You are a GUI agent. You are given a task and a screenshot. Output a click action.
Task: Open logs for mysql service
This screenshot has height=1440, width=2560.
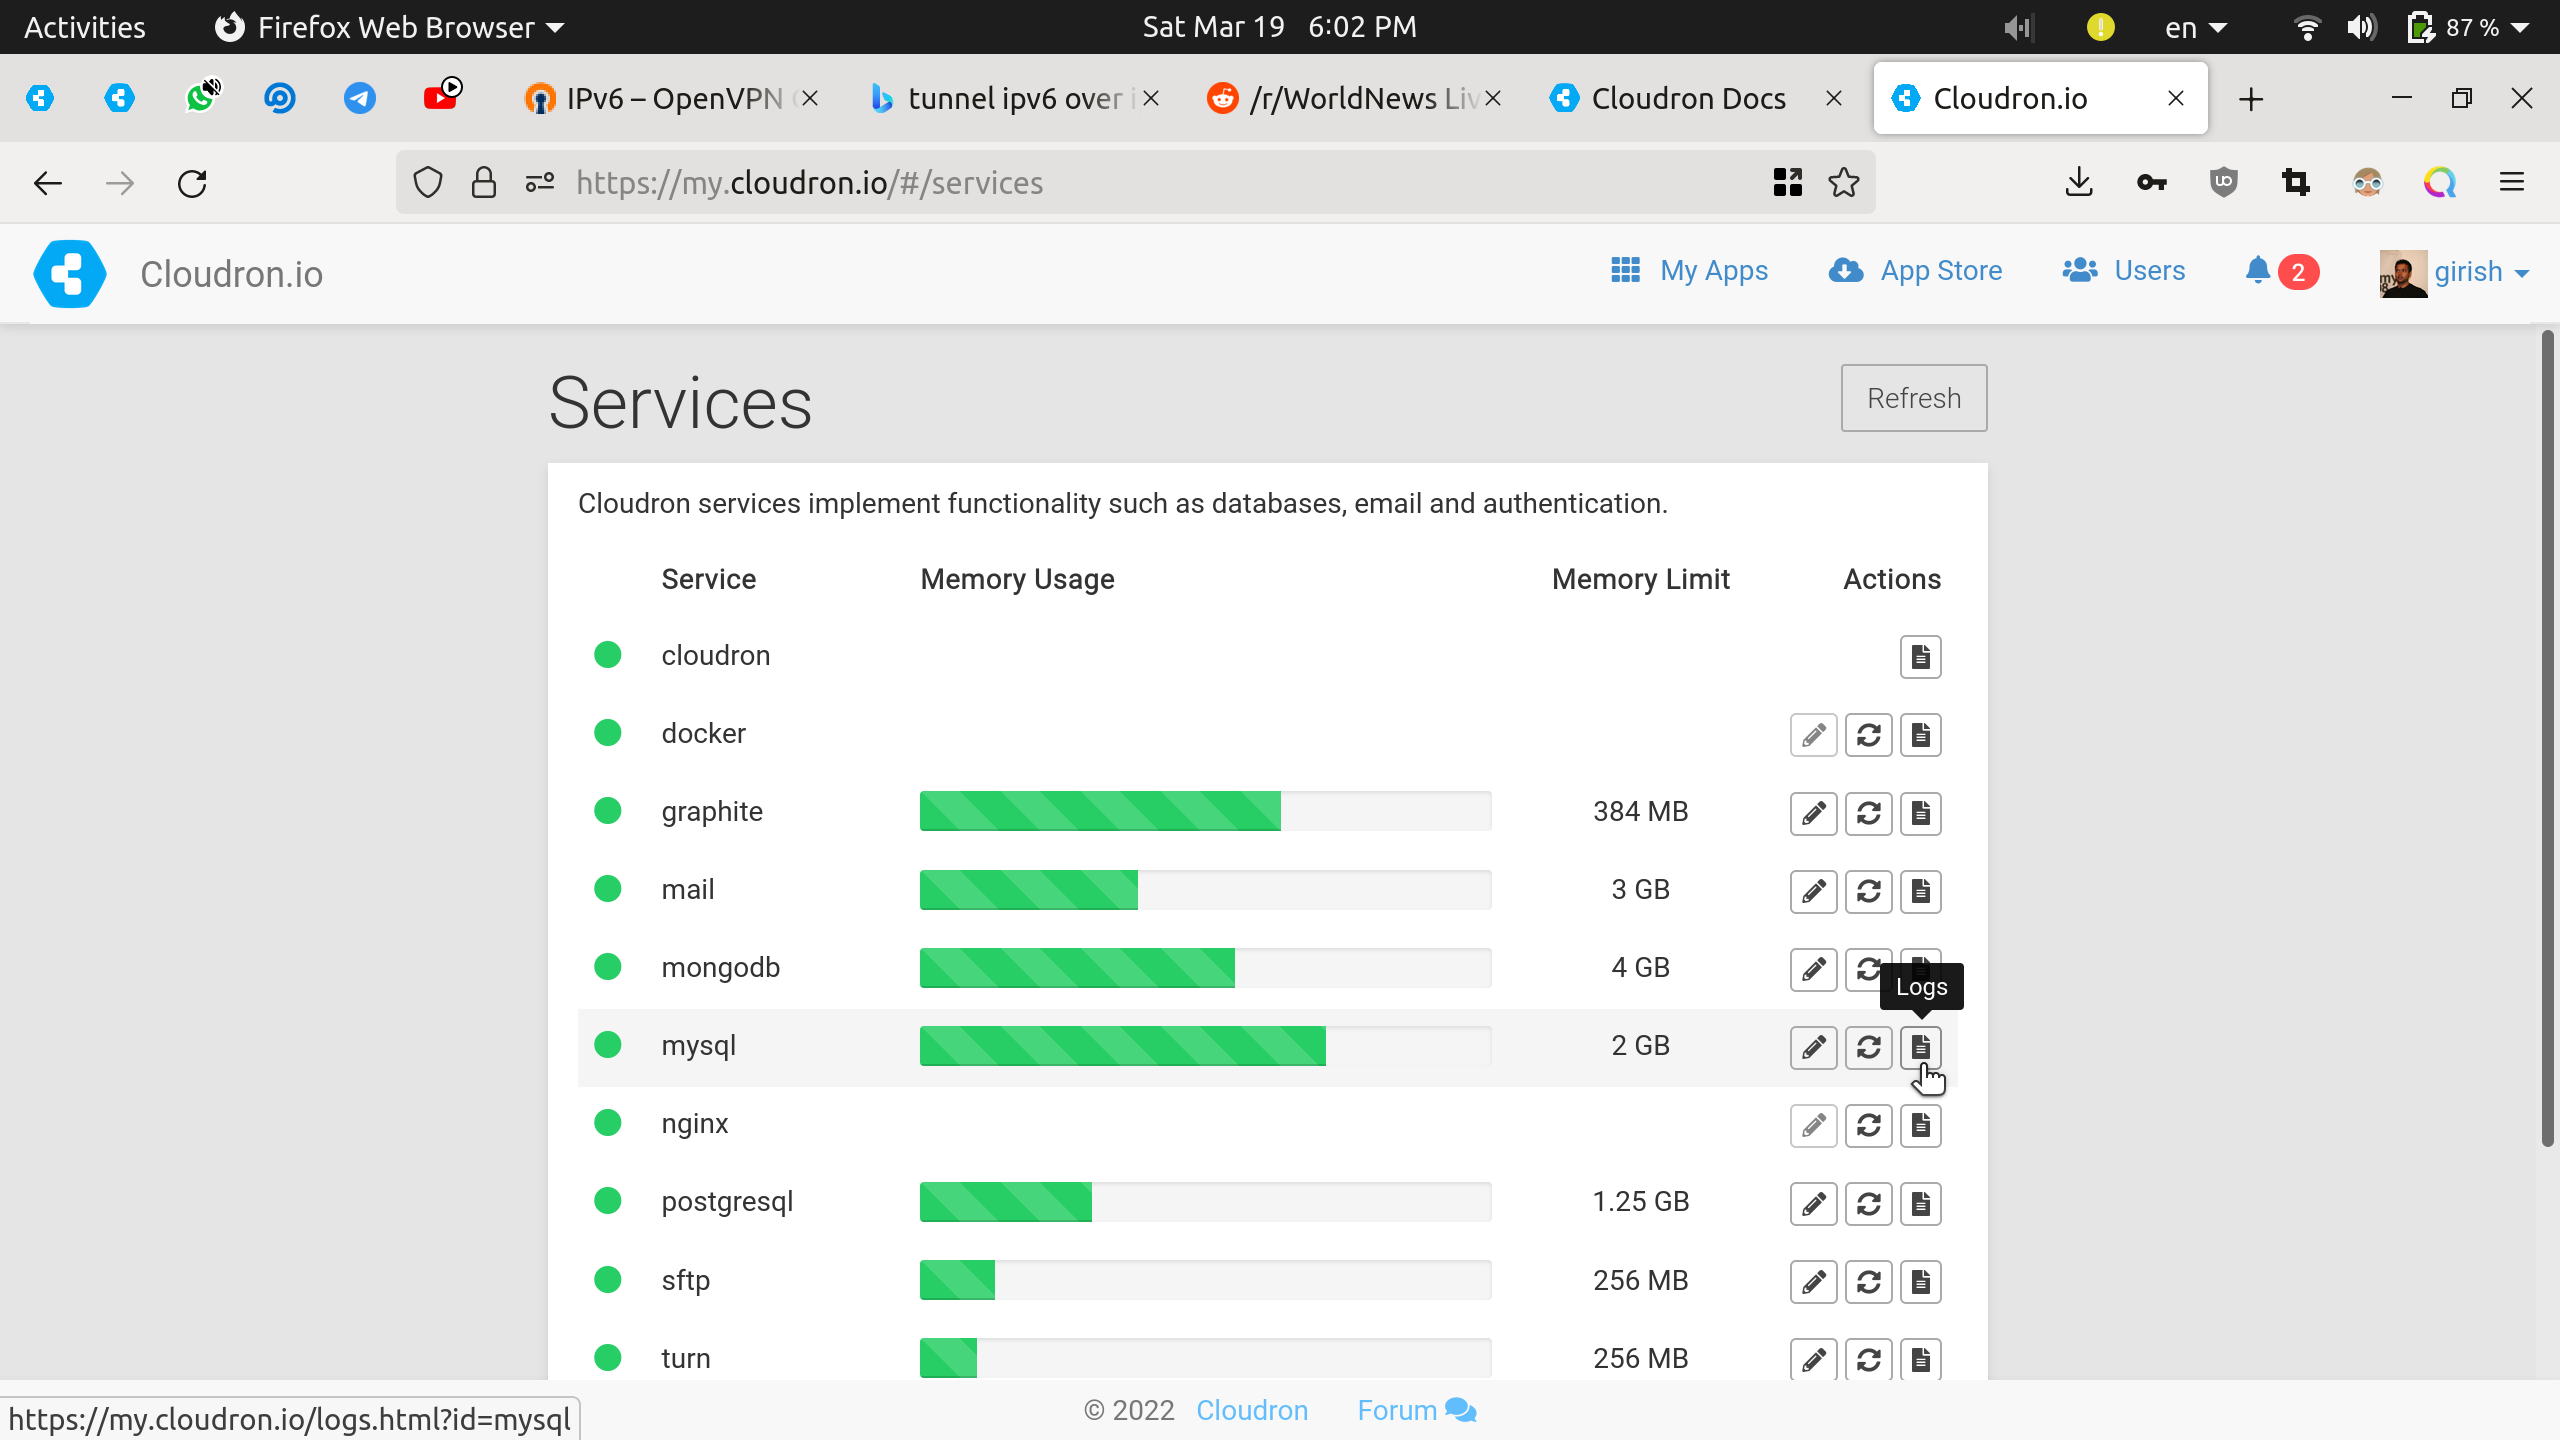click(x=1920, y=1047)
